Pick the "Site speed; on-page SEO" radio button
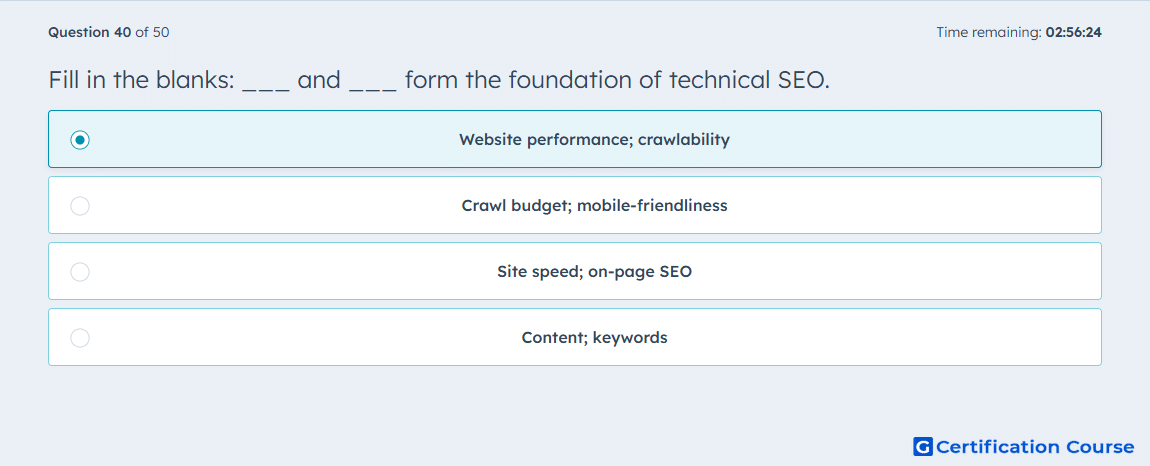This screenshot has height=466, width=1150. (80, 272)
